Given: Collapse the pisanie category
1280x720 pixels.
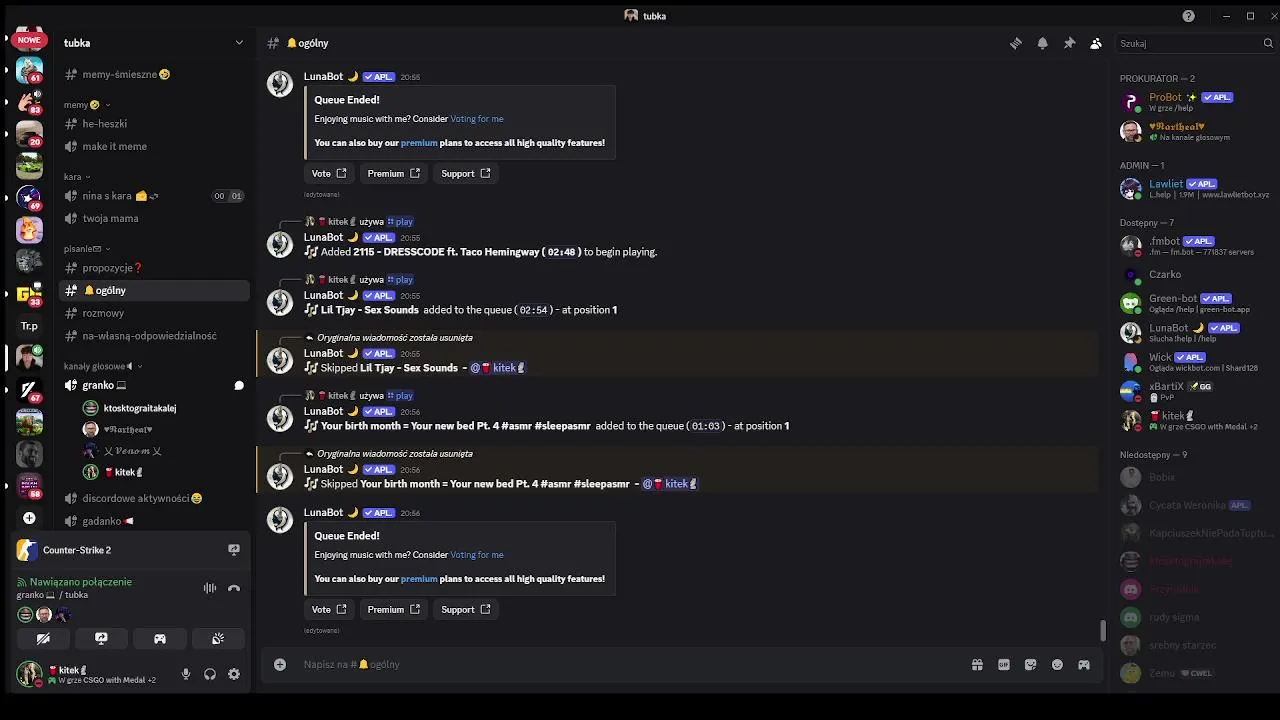Looking at the screenshot, I should [86, 249].
